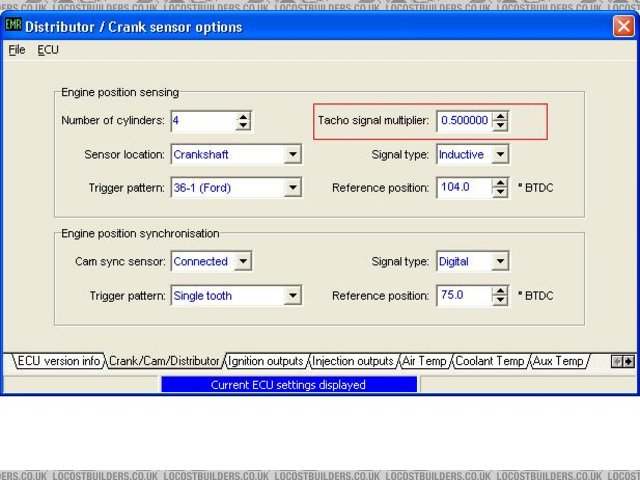Open the 36-1 (Ford) trigger pattern dropdown
The height and width of the screenshot is (480, 640).
(292, 187)
